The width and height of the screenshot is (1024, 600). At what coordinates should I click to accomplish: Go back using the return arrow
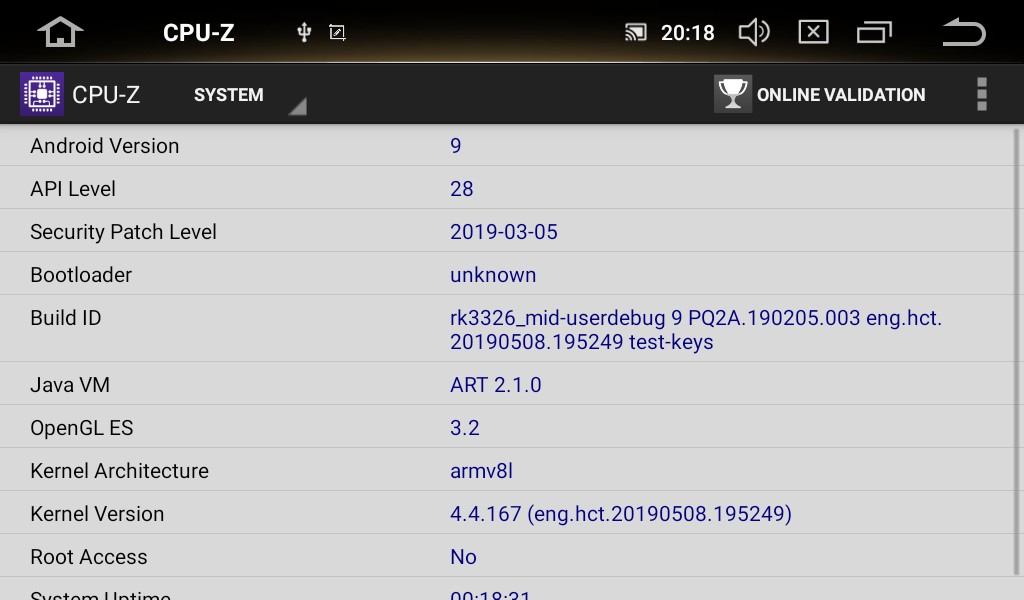[x=964, y=32]
